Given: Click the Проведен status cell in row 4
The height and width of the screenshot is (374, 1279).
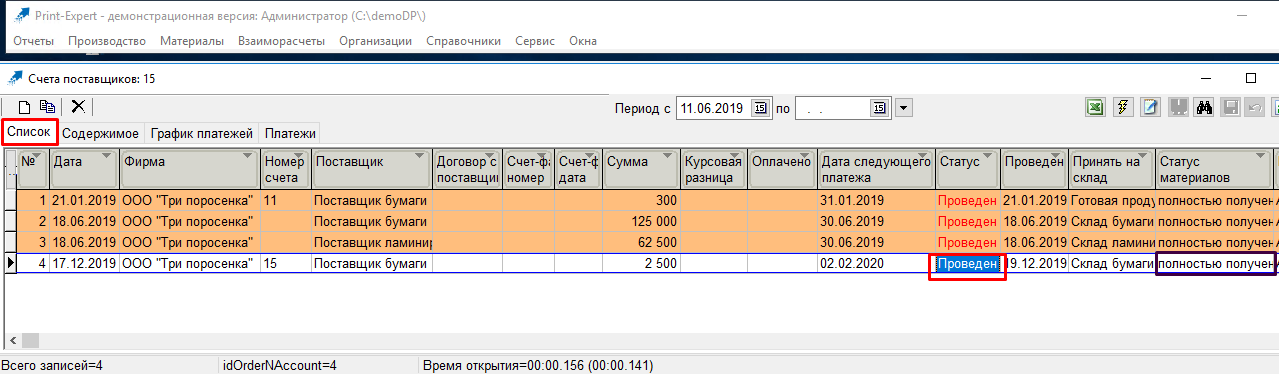Looking at the screenshot, I should pos(967,263).
